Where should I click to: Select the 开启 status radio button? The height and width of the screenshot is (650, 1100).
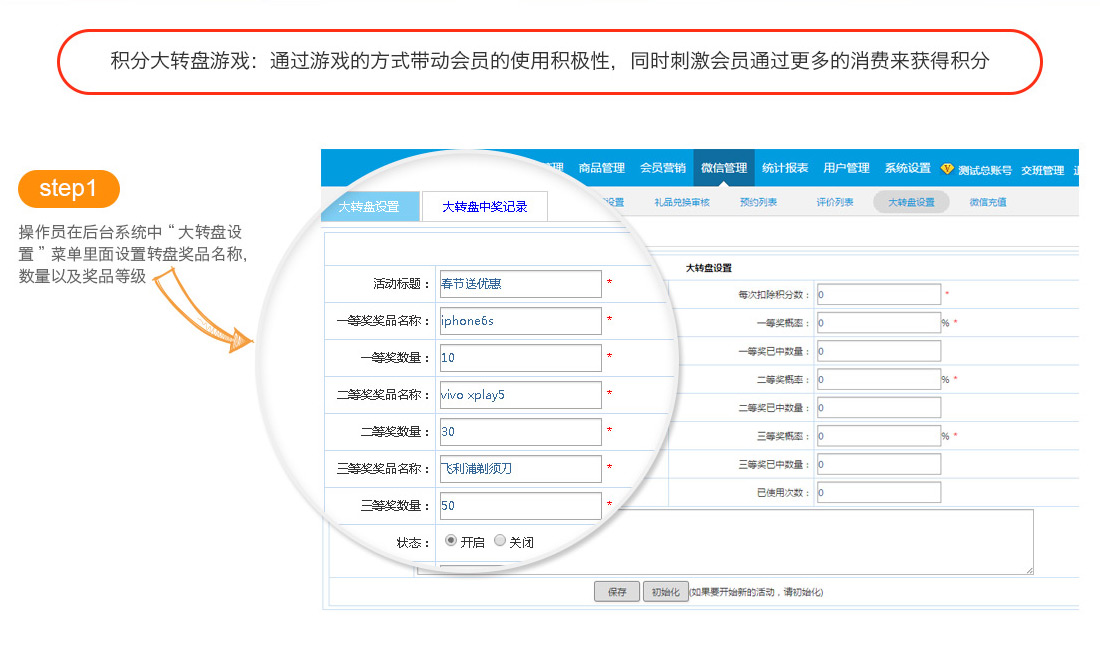point(451,540)
